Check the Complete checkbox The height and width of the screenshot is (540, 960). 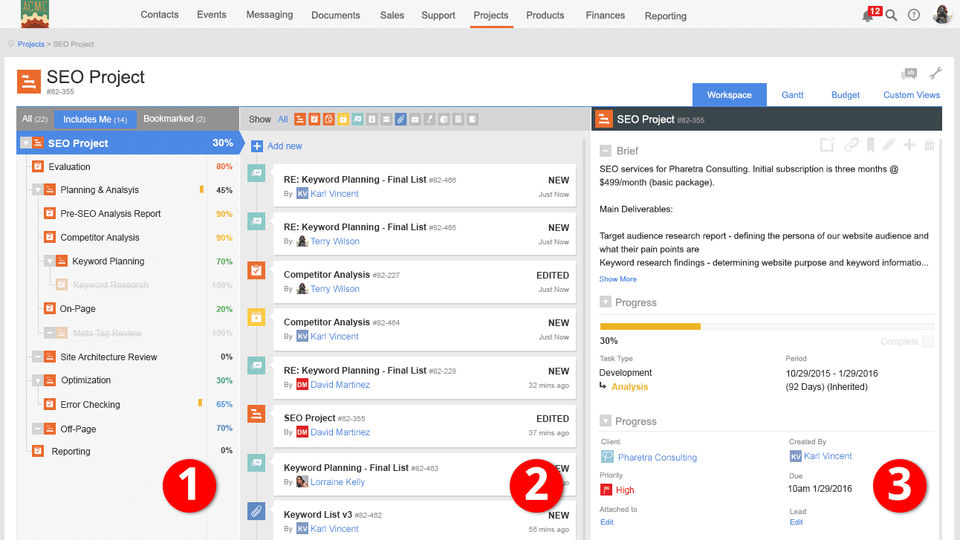coord(928,342)
